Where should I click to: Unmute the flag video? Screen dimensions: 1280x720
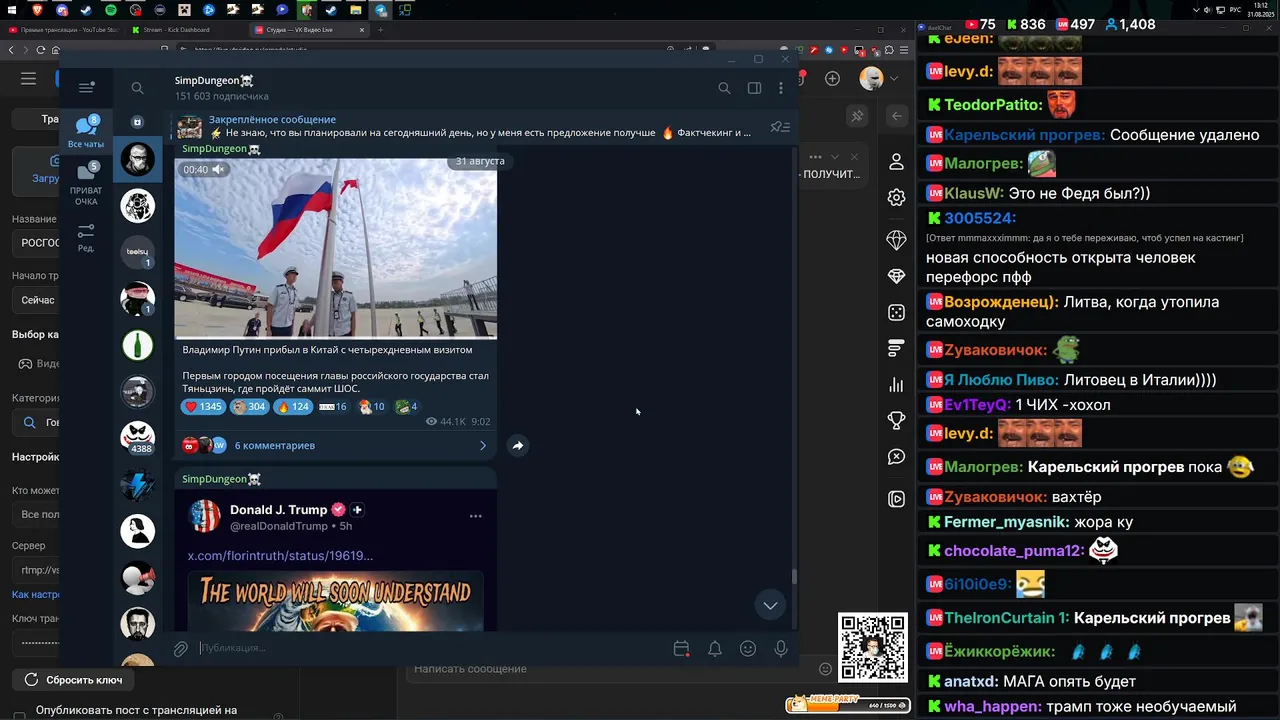(x=218, y=169)
